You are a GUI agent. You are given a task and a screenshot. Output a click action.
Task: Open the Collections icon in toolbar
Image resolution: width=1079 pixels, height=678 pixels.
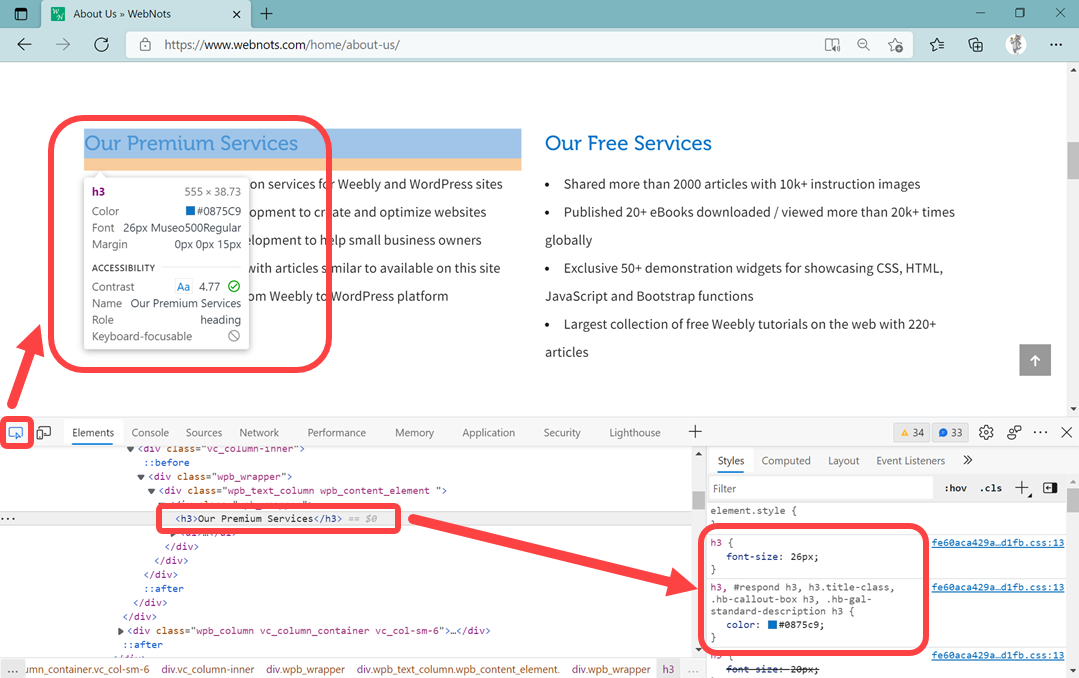tap(976, 45)
